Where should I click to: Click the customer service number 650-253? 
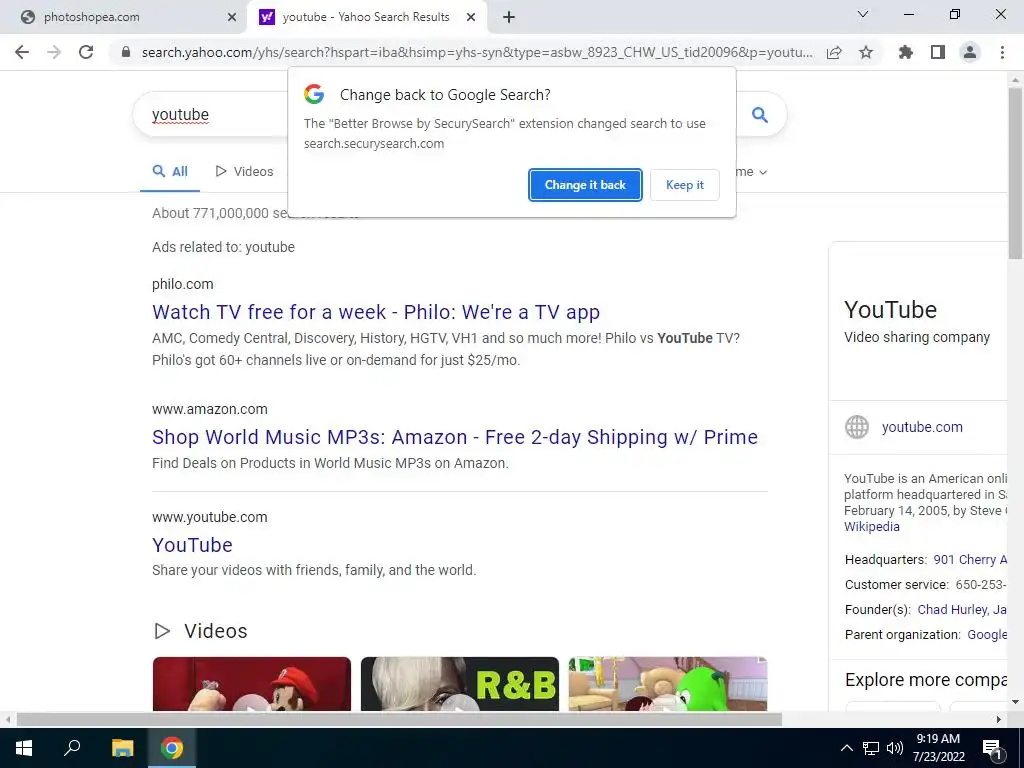coord(981,584)
